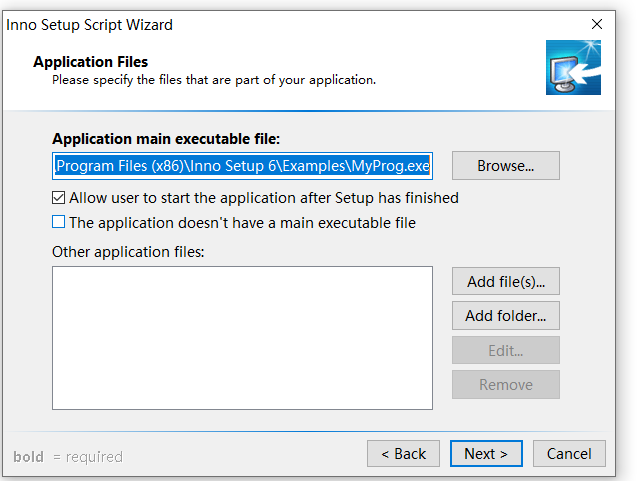This screenshot has width=642, height=481.
Task: Cancel the script wizard
Action: (x=569, y=454)
